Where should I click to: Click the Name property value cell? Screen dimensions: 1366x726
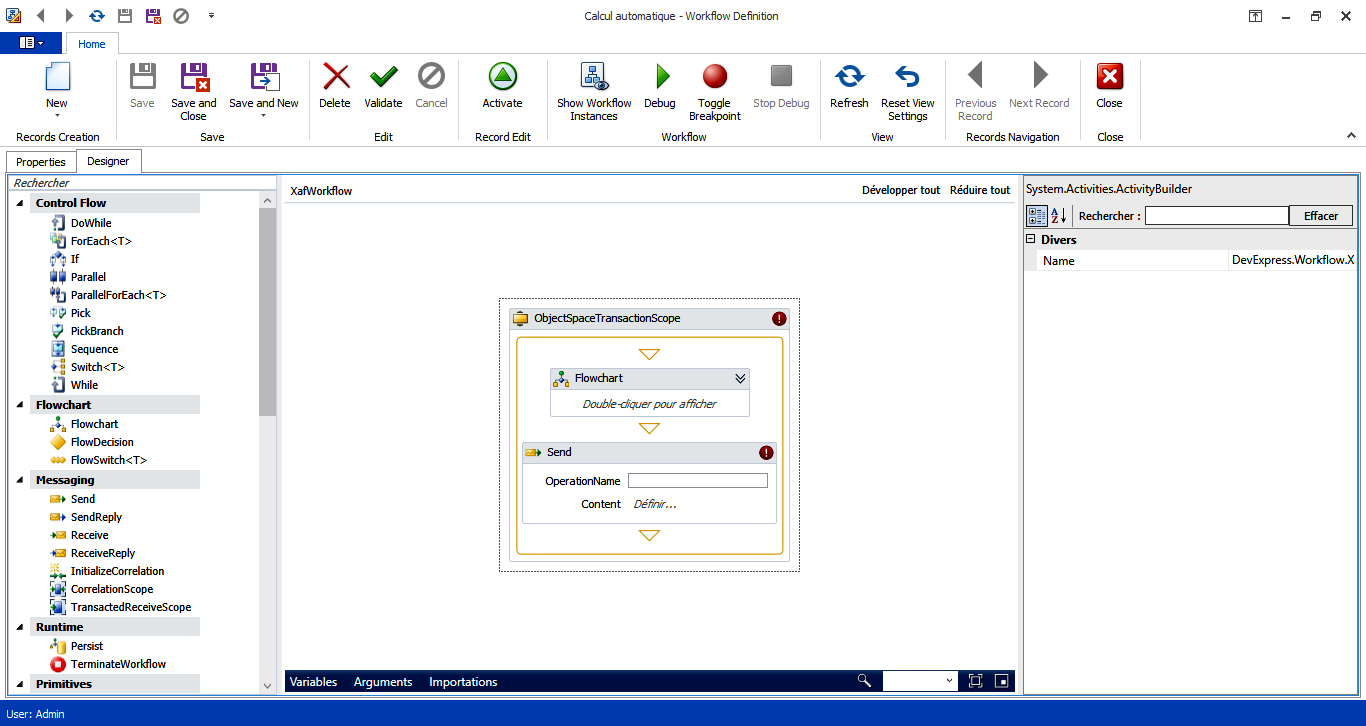1292,260
